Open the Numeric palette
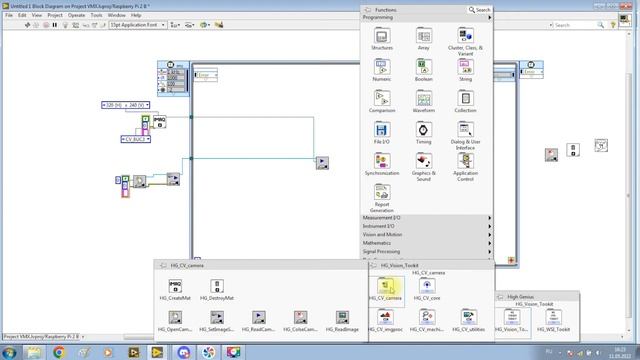The width and height of the screenshot is (640, 360). coord(382,67)
